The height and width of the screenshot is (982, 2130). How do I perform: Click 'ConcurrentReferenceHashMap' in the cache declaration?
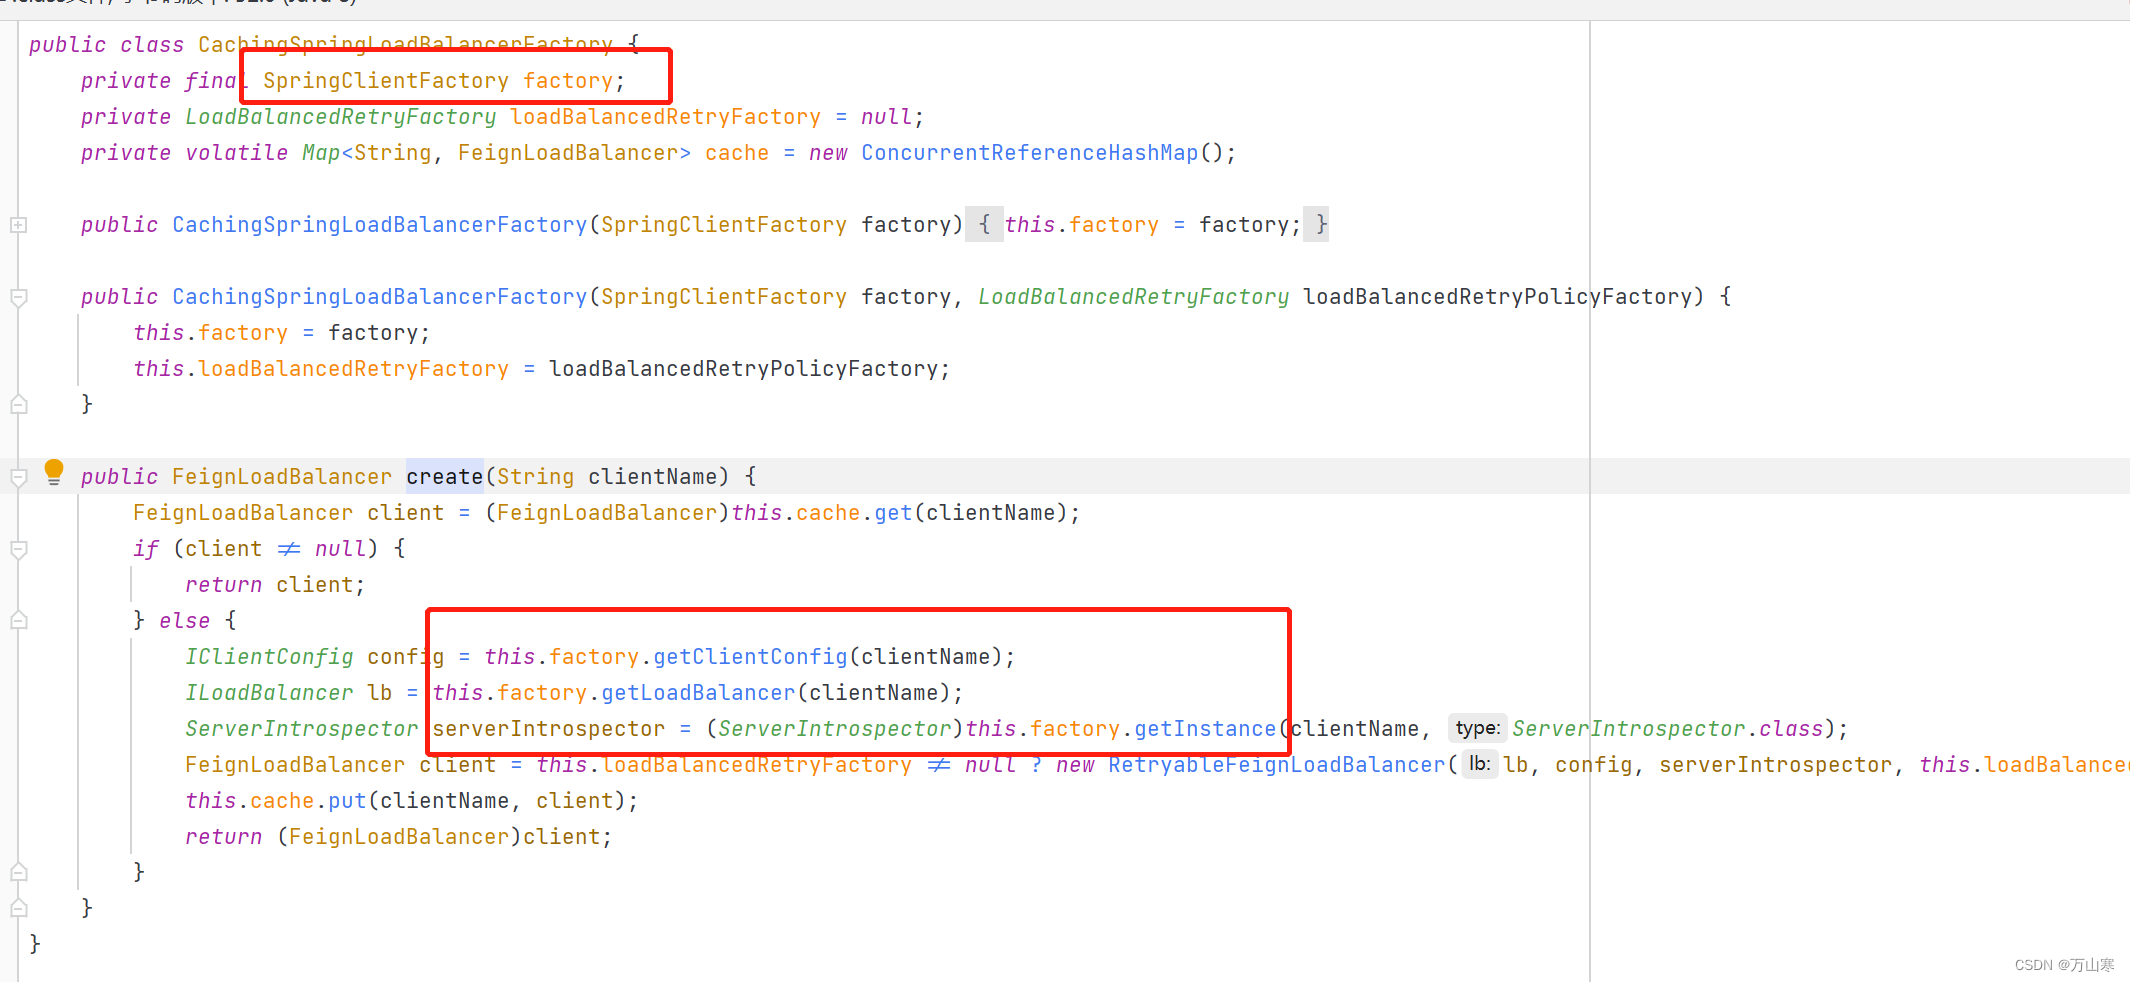tap(1029, 153)
